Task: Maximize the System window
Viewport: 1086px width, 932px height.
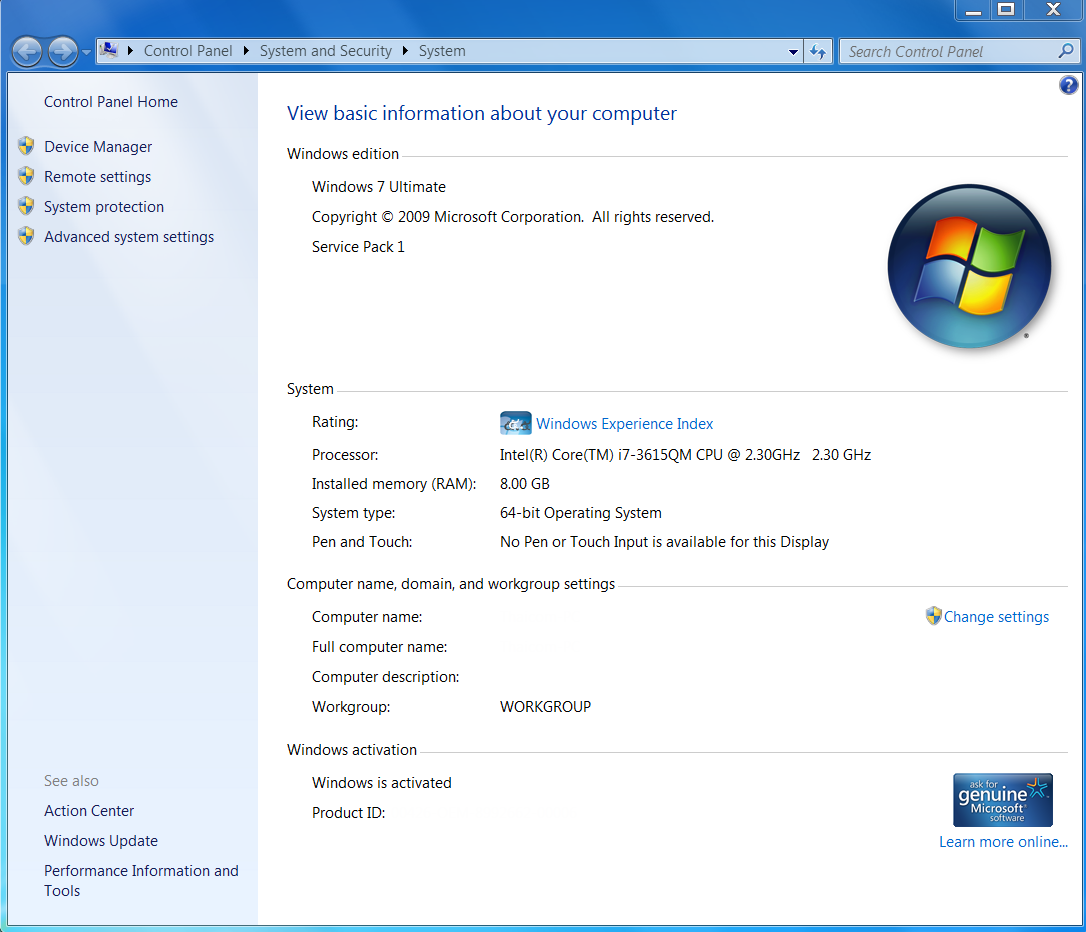Action: tap(1006, 10)
